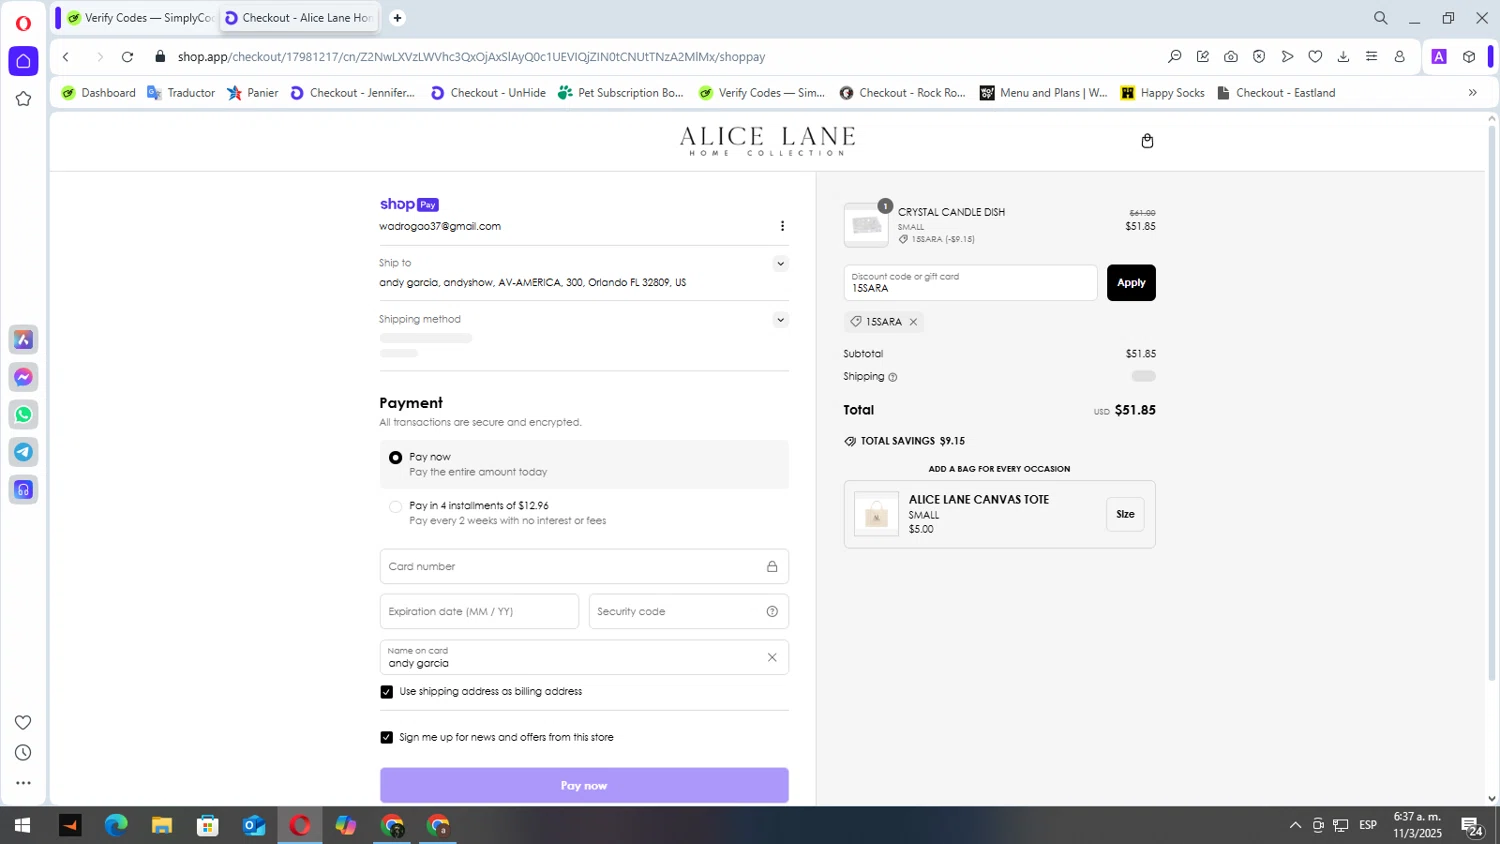
Task: Expand the Shipping method section
Action: pos(780,320)
